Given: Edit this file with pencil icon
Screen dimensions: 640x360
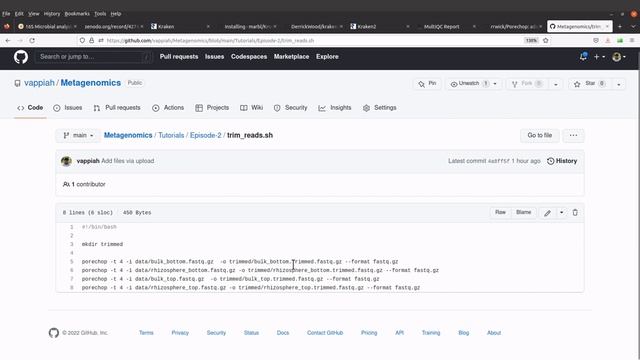Looking at the screenshot, I should [x=547, y=213].
